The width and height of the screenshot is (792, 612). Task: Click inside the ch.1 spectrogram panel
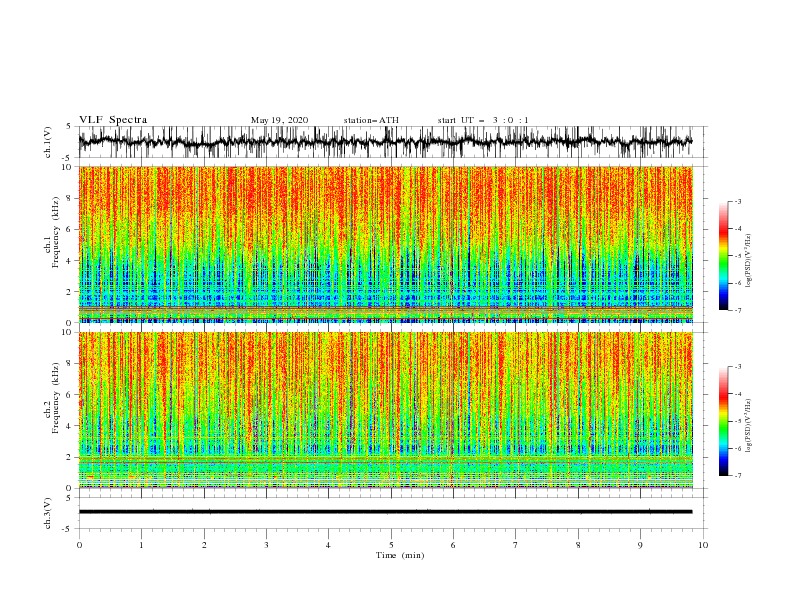[385, 244]
